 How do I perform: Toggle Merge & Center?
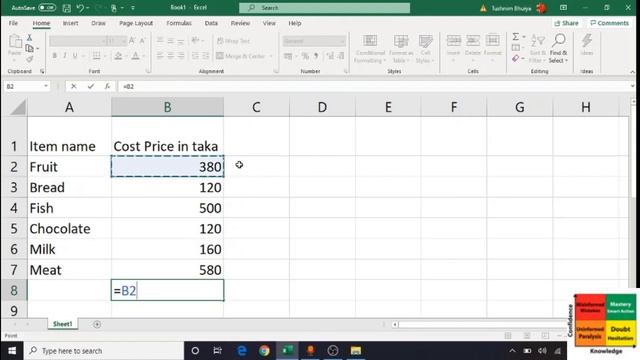(x=241, y=56)
